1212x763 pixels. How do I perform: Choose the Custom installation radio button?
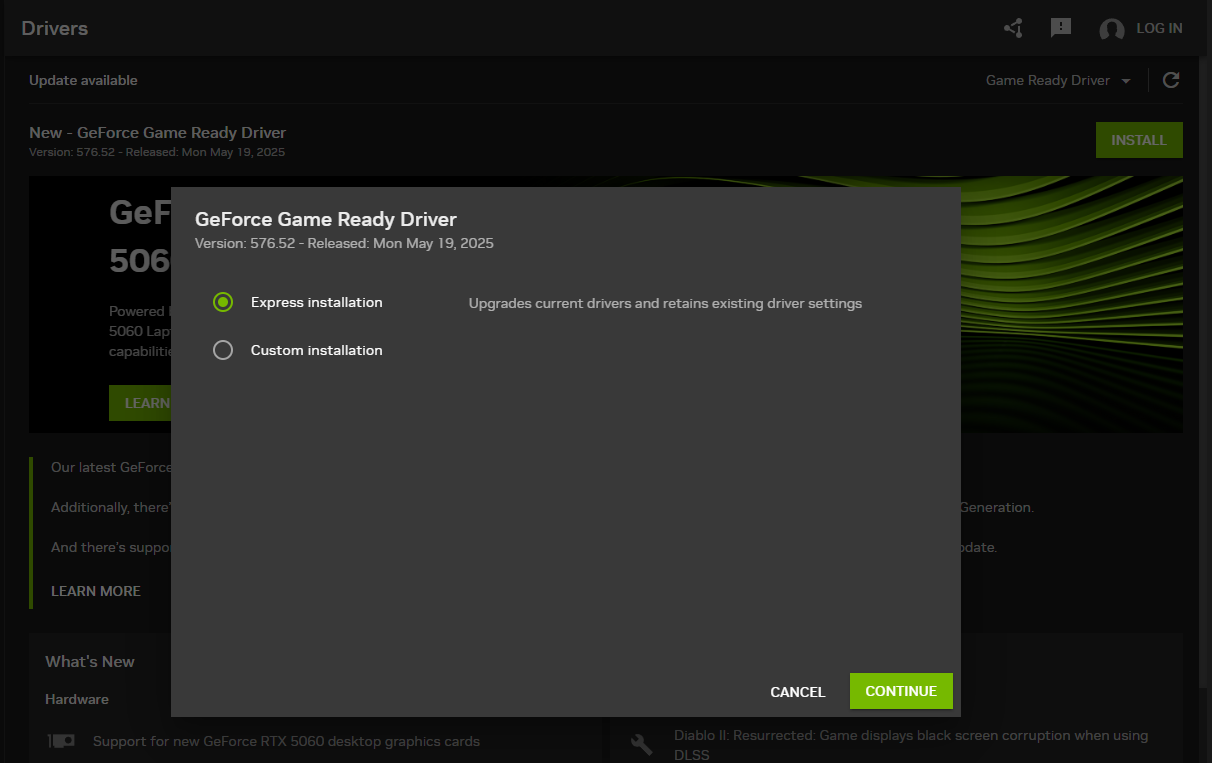pos(223,350)
